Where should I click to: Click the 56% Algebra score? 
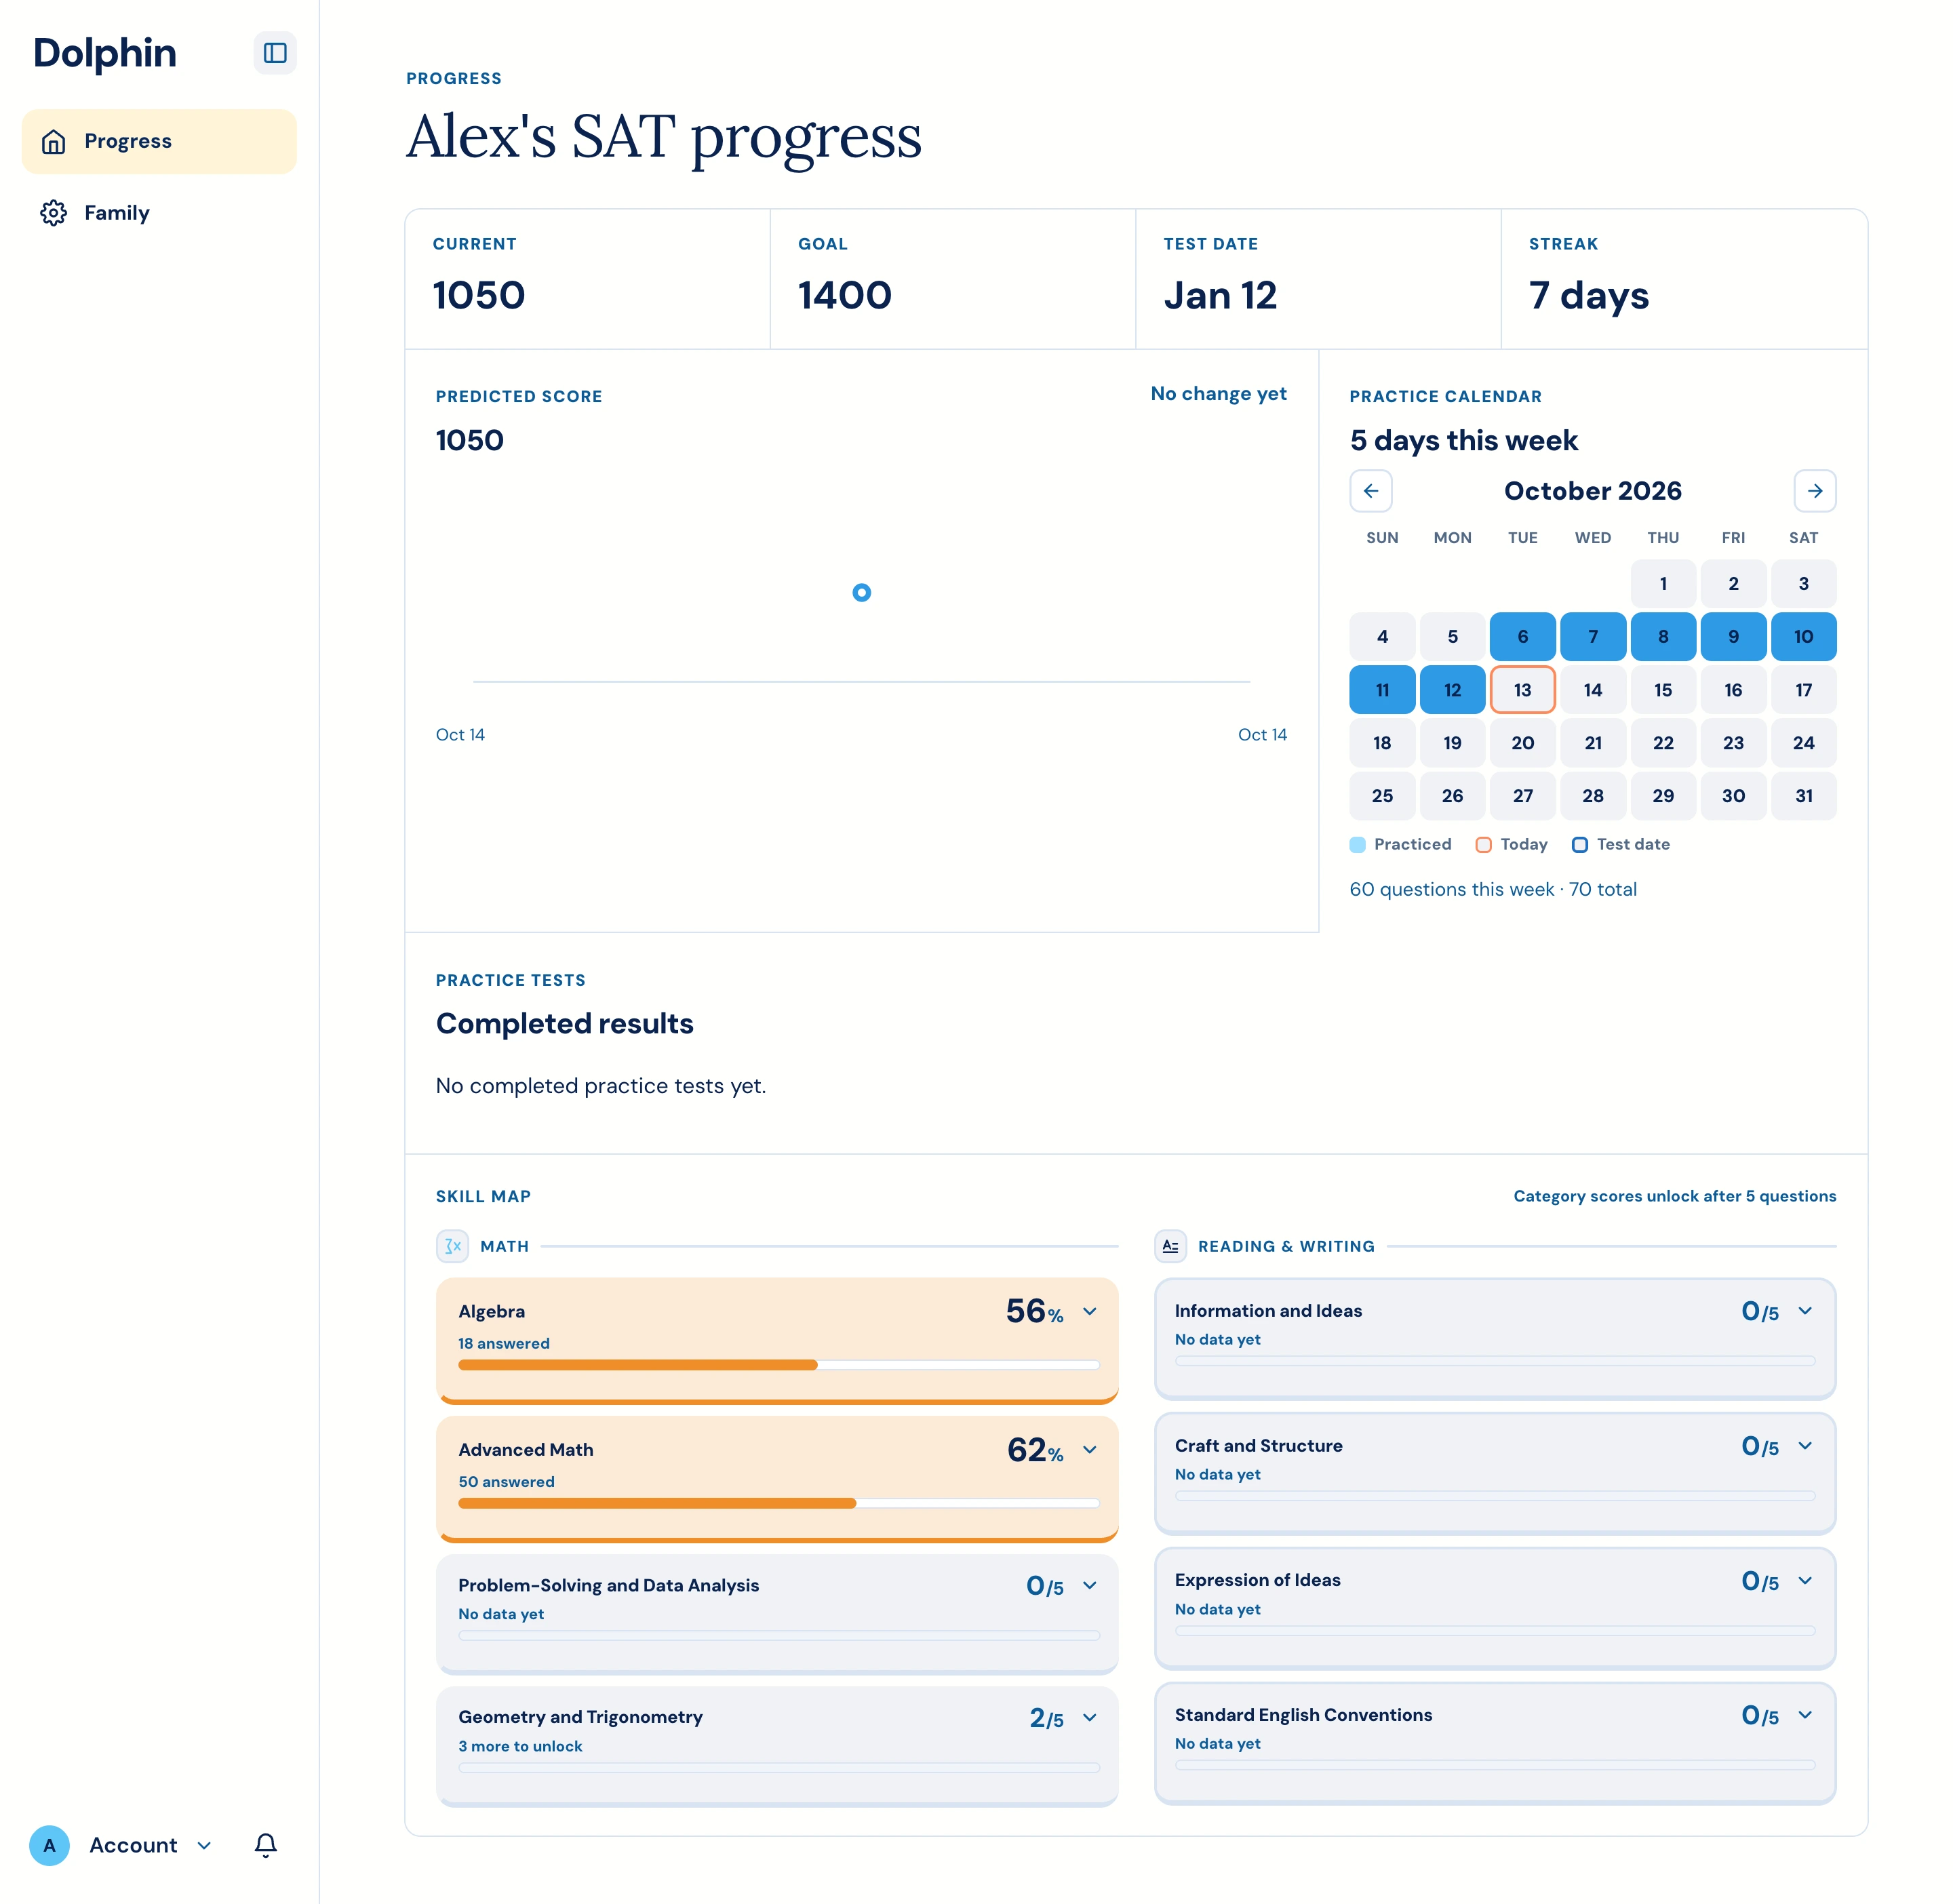click(1034, 1311)
